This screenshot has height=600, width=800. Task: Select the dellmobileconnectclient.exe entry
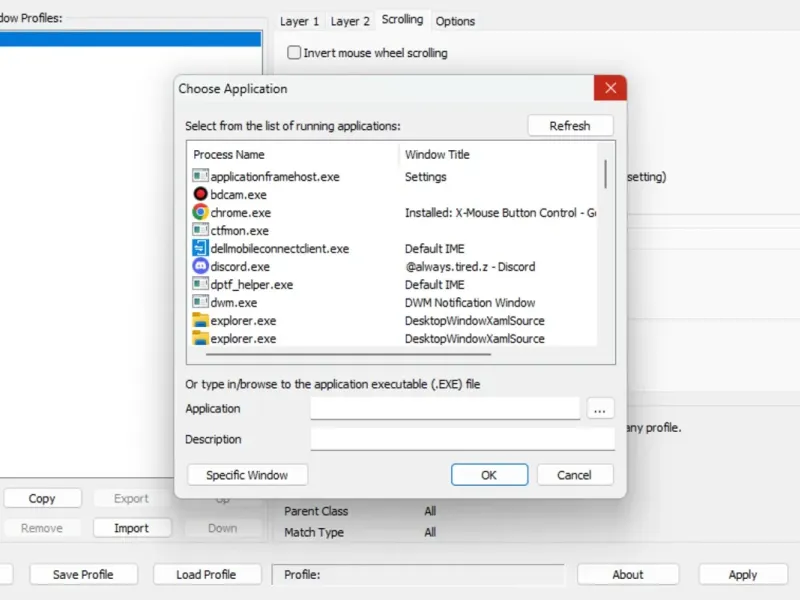[280, 248]
